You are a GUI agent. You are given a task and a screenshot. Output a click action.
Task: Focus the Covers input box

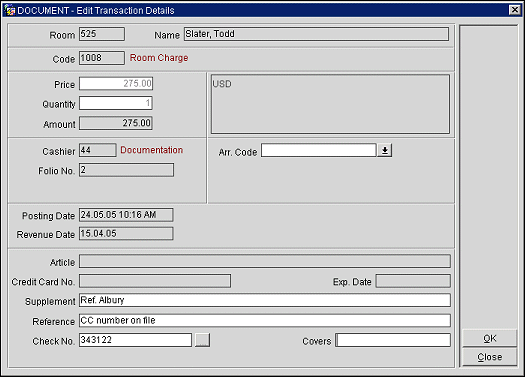[x=393, y=340]
